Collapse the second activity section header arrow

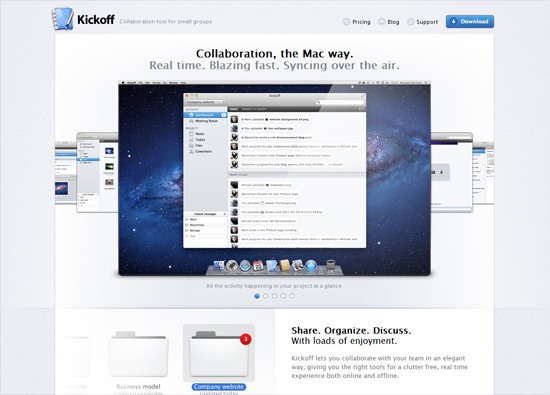[362, 174]
